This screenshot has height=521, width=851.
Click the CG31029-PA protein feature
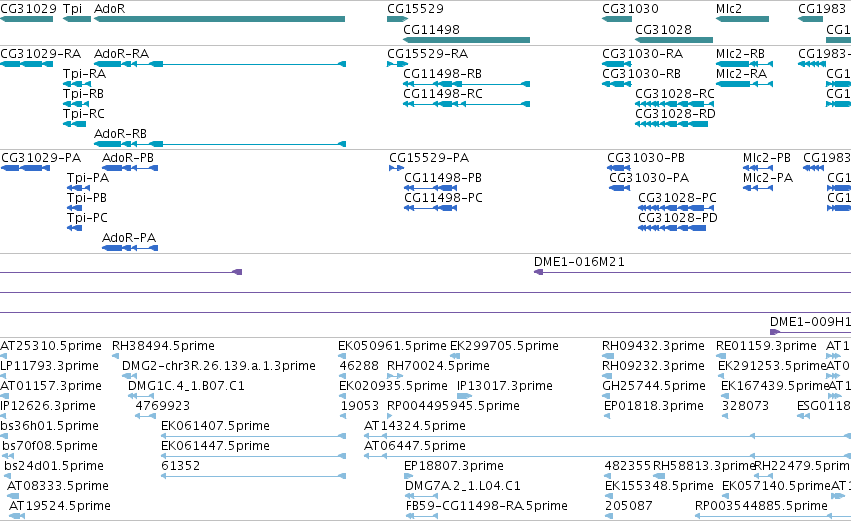[x=26, y=168]
